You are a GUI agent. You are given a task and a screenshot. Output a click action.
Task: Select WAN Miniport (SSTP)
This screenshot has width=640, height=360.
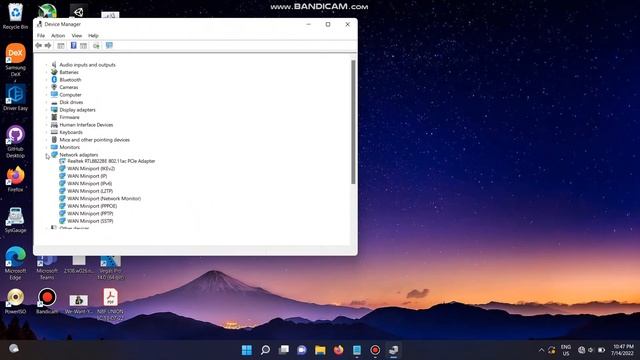pos(90,221)
